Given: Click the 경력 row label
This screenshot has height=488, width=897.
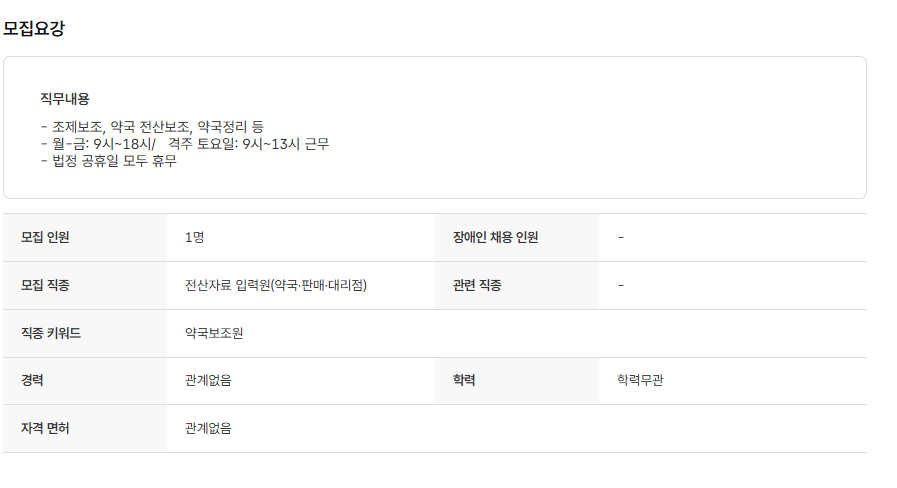Looking at the screenshot, I should [33, 380].
